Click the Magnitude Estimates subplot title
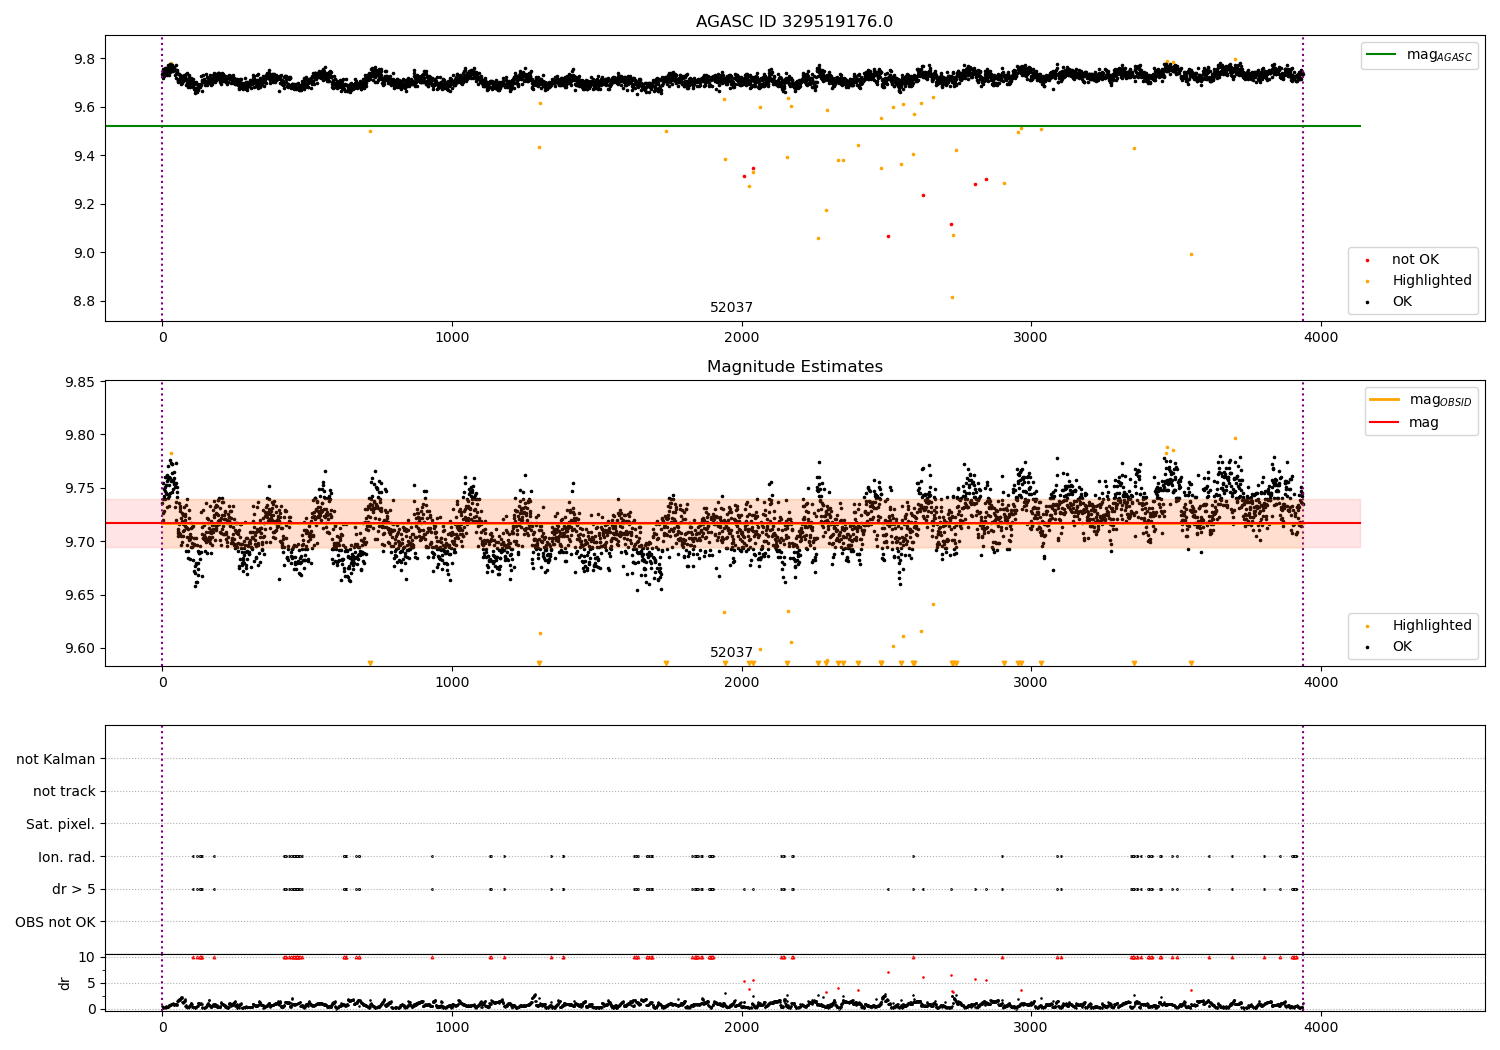Screen dimensions: 1500x1050 pyautogui.click(x=794, y=367)
